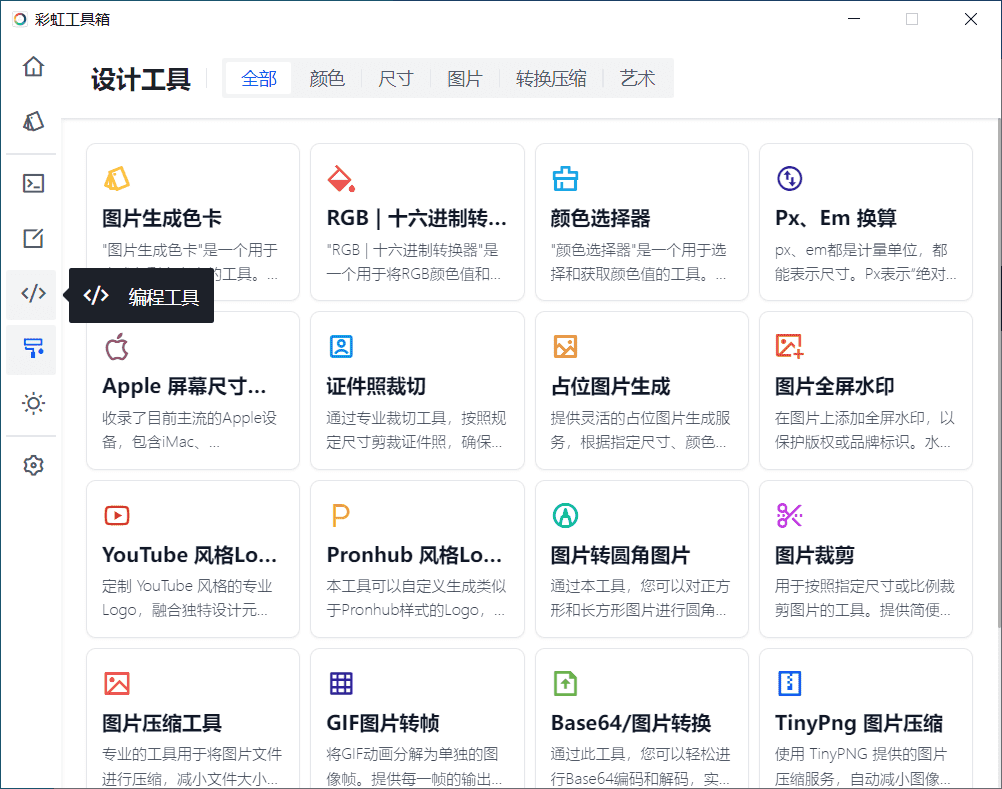The height and width of the screenshot is (789, 1002).
Task: Open the 颜色选择器 tool card
Action: (641, 222)
